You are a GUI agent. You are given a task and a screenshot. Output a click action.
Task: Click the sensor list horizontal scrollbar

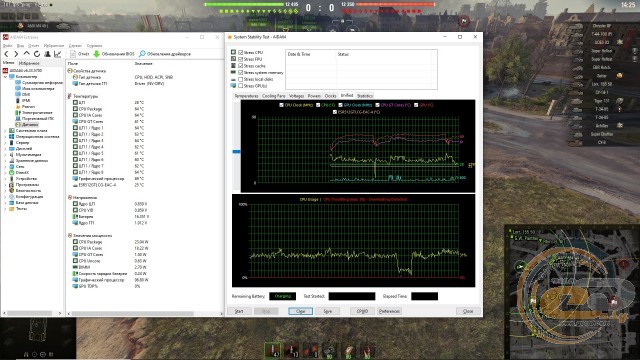click(132, 313)
